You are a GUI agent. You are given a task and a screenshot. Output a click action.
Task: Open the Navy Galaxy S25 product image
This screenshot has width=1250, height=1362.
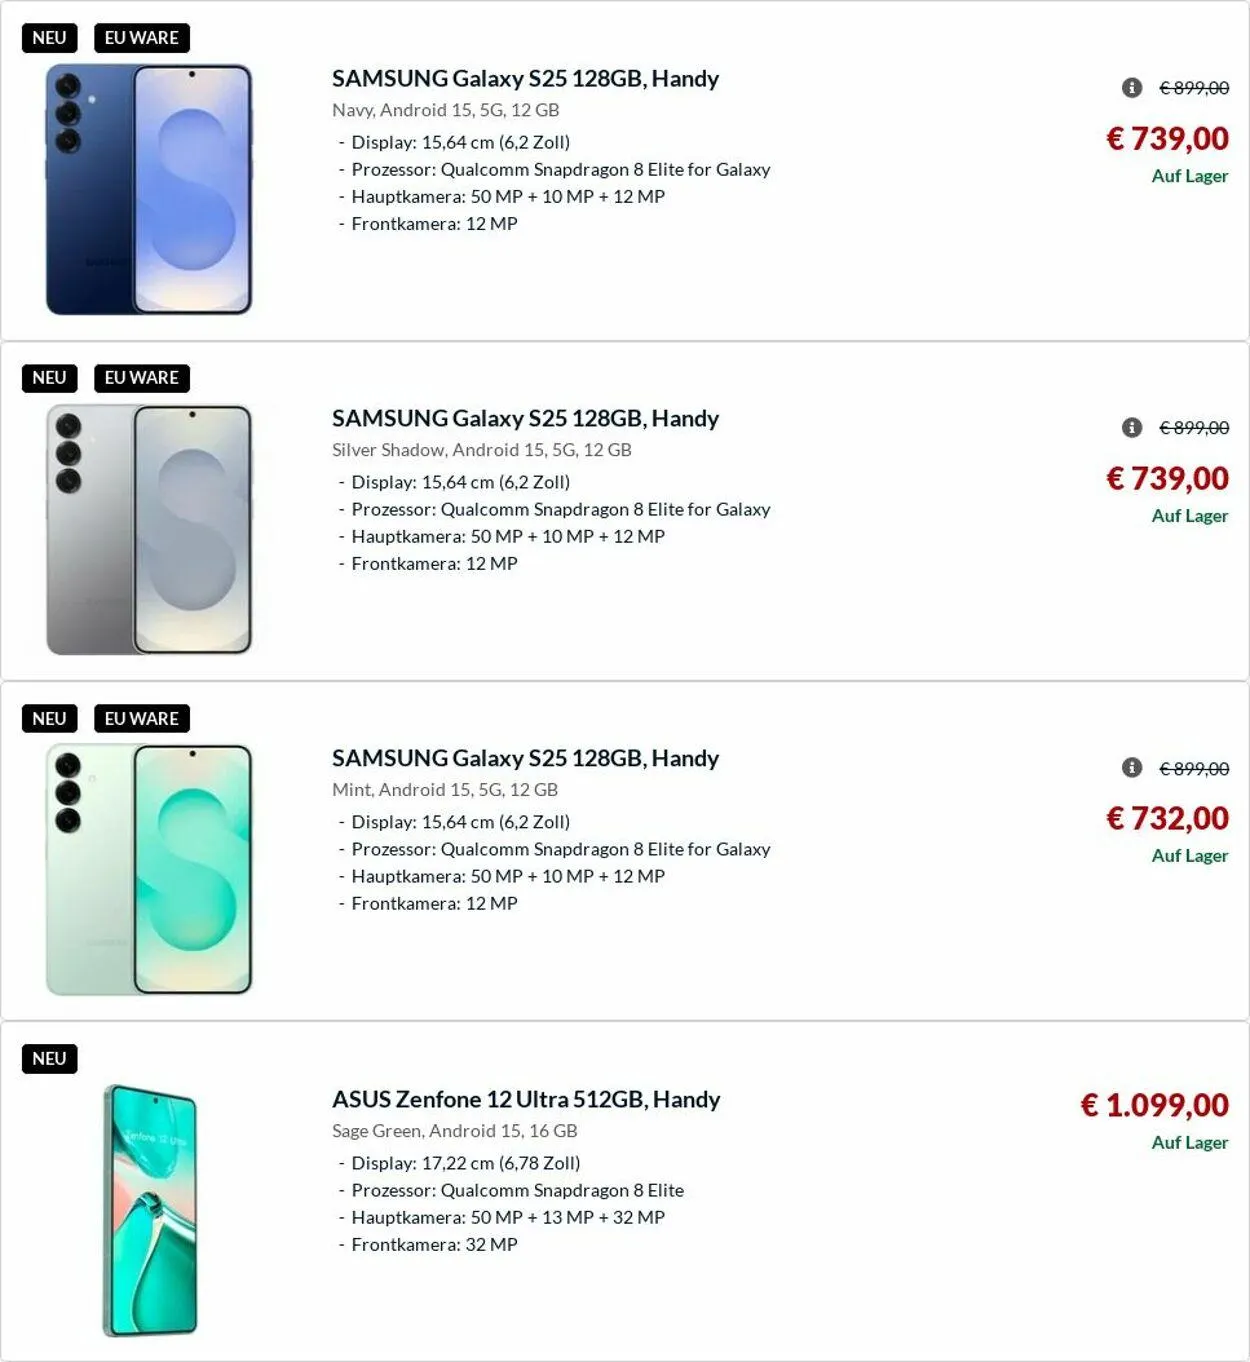[149, 190]
